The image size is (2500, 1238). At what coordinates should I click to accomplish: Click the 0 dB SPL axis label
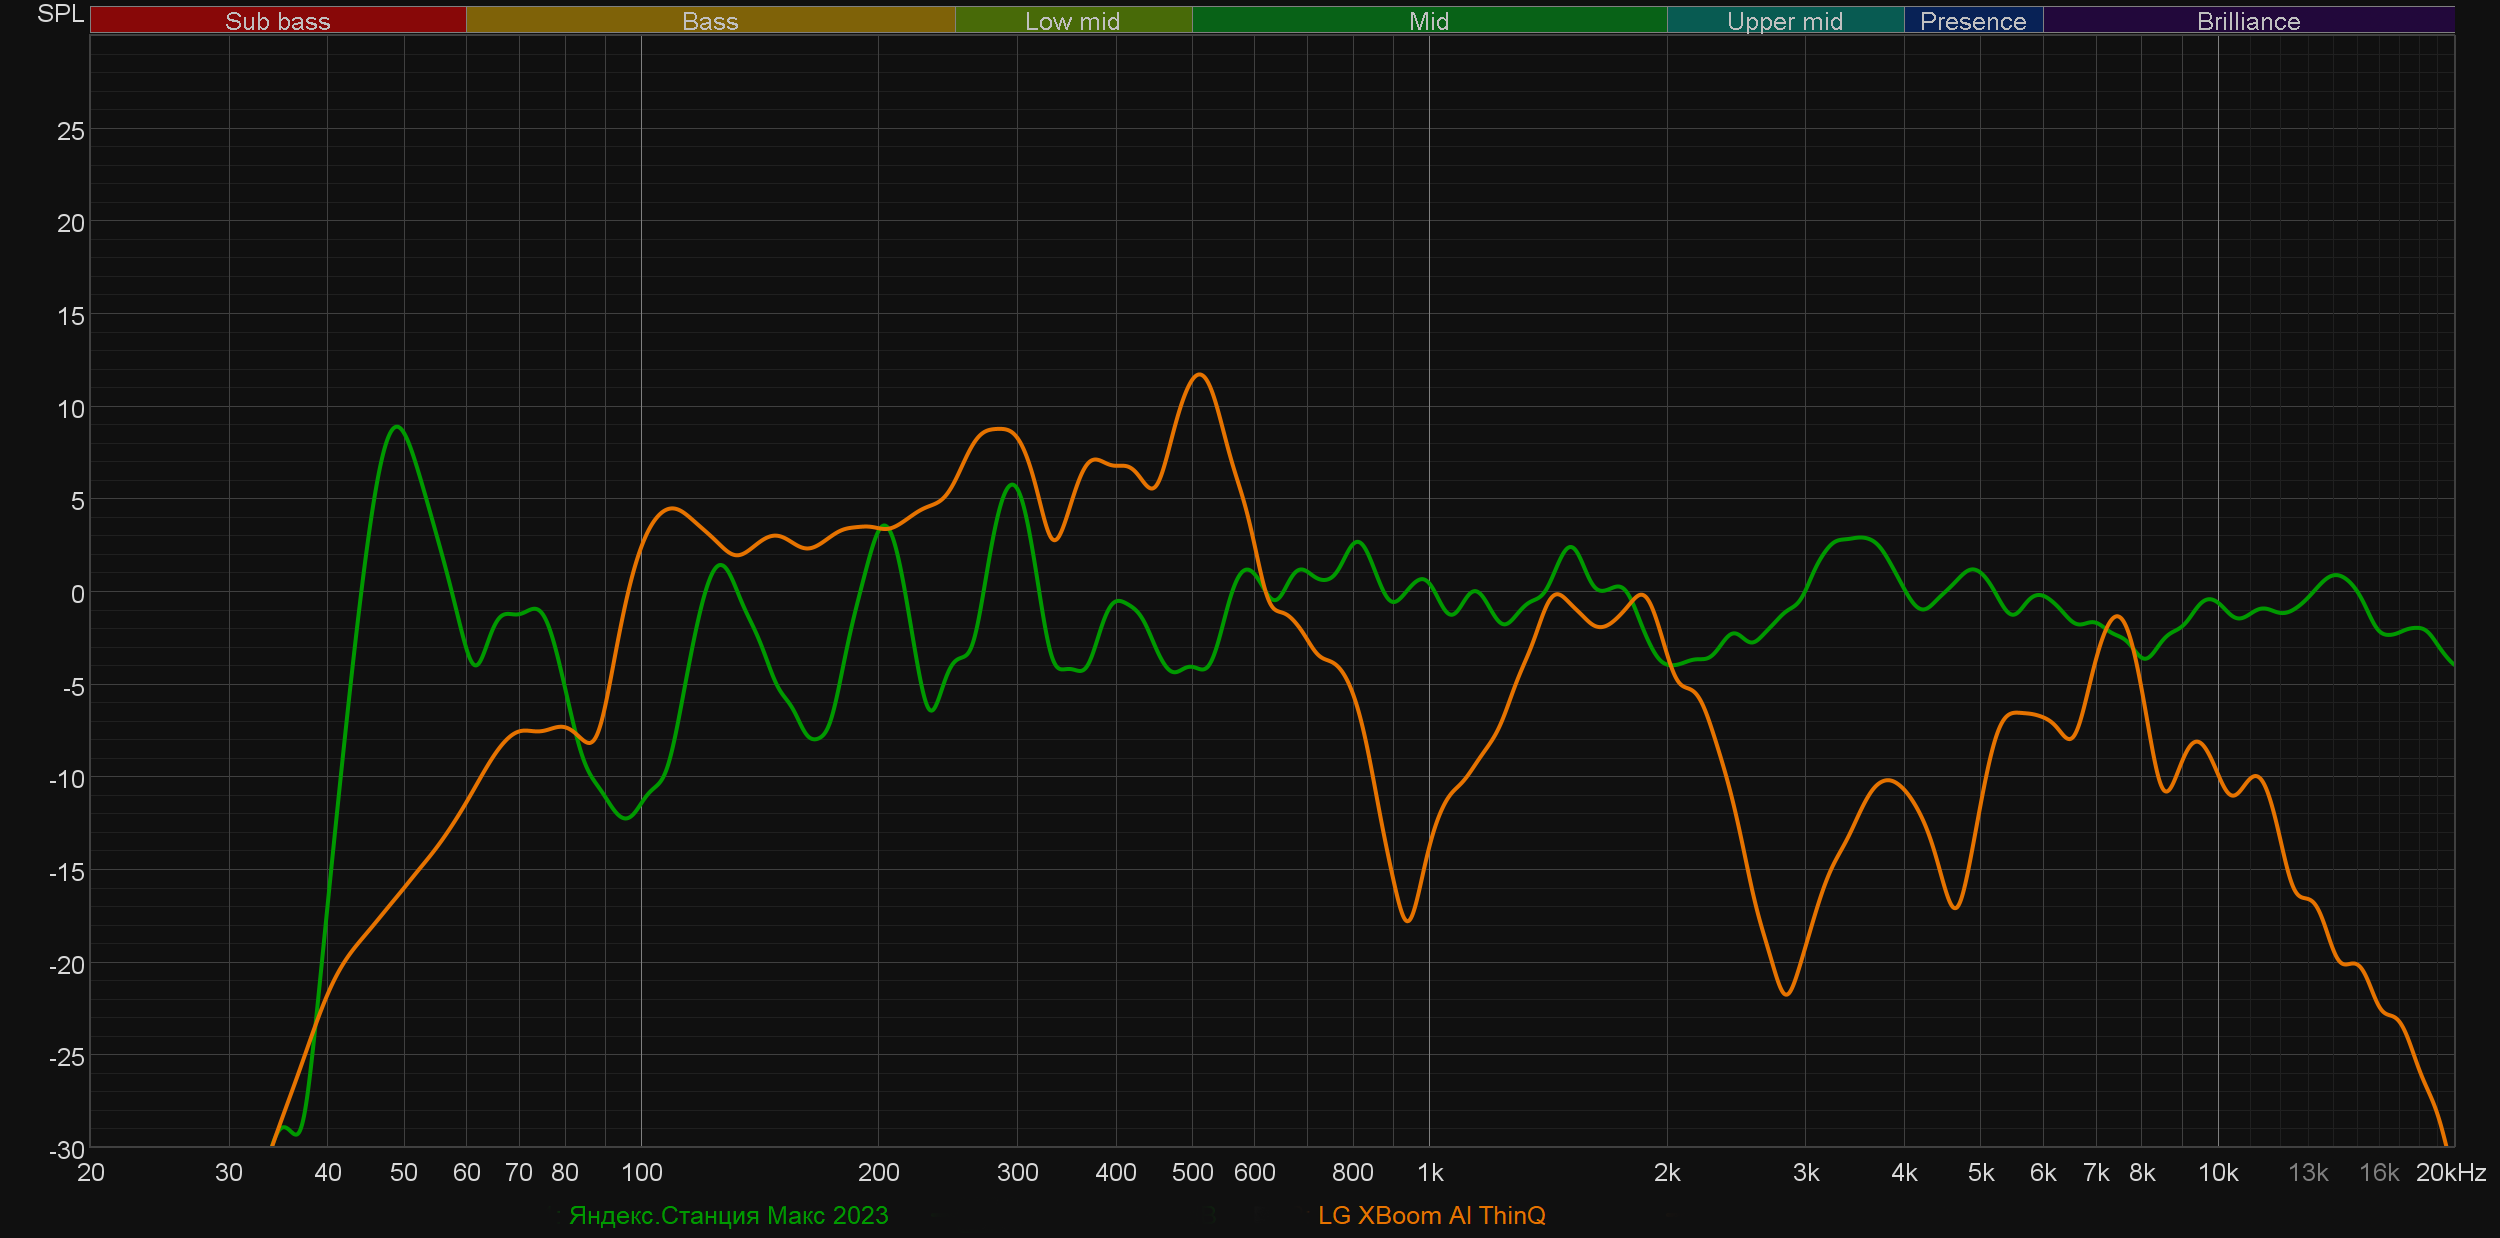[x=77, y=594]
